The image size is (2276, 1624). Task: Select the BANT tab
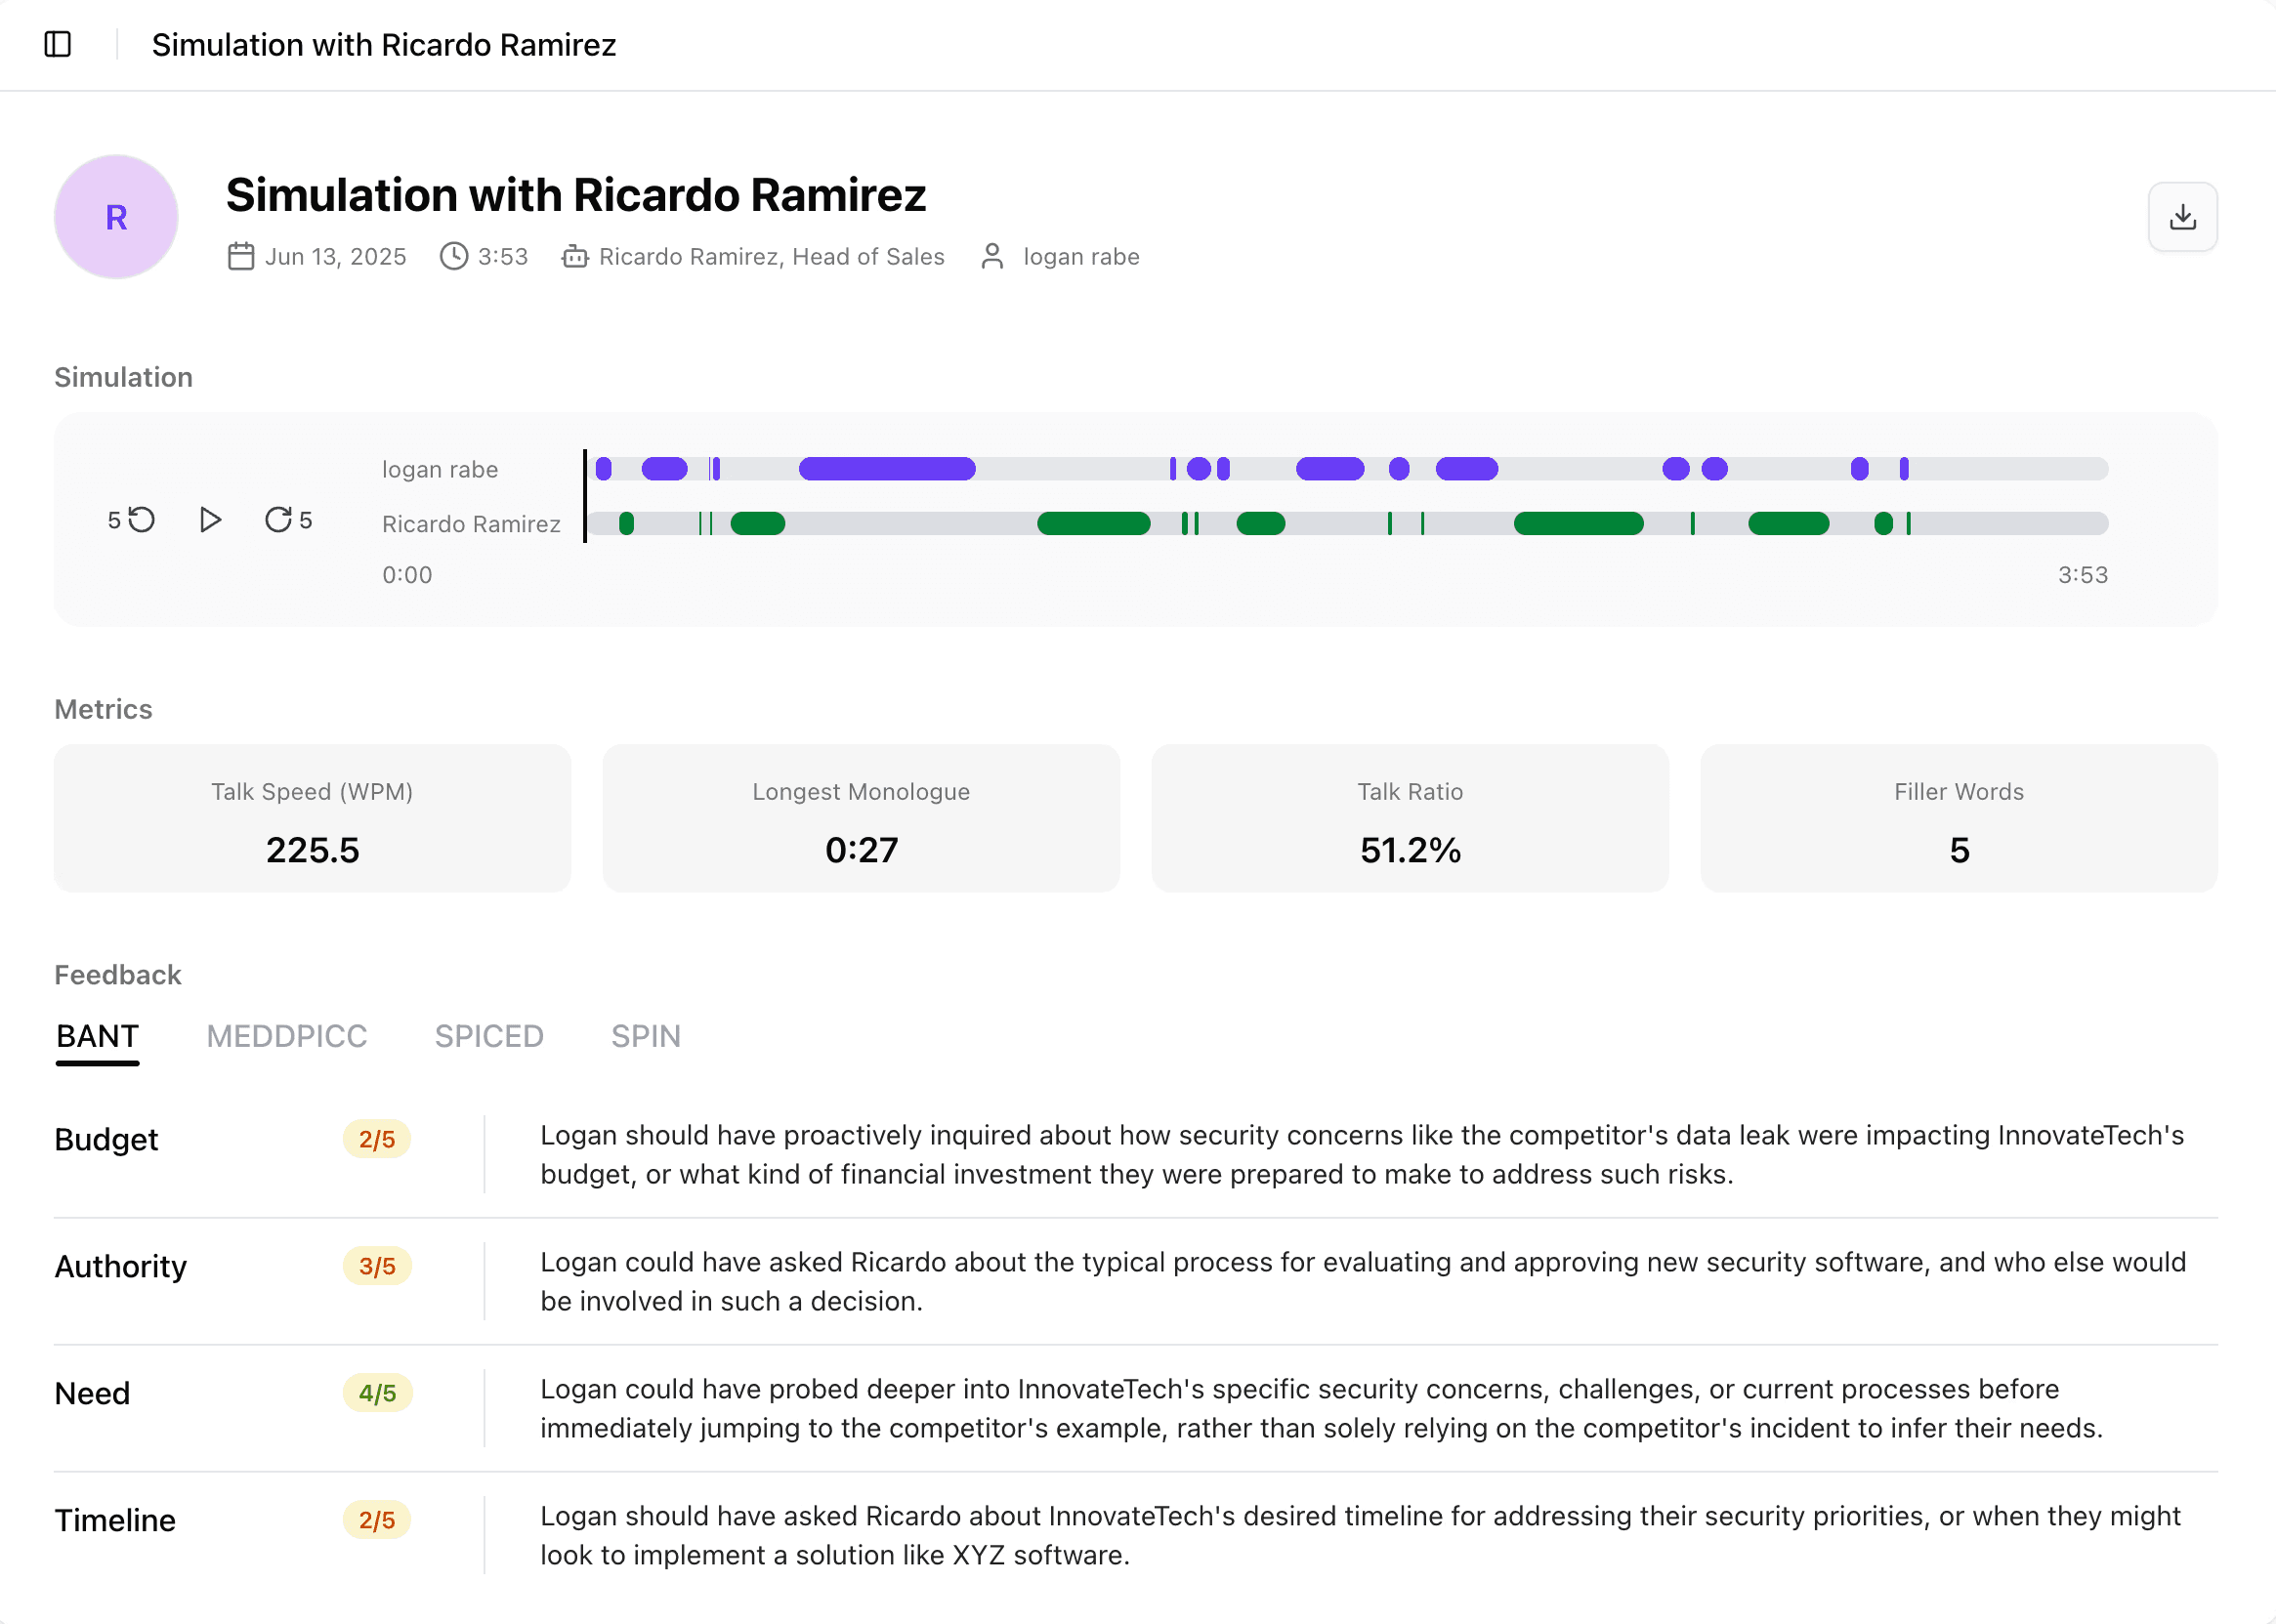97,1037
